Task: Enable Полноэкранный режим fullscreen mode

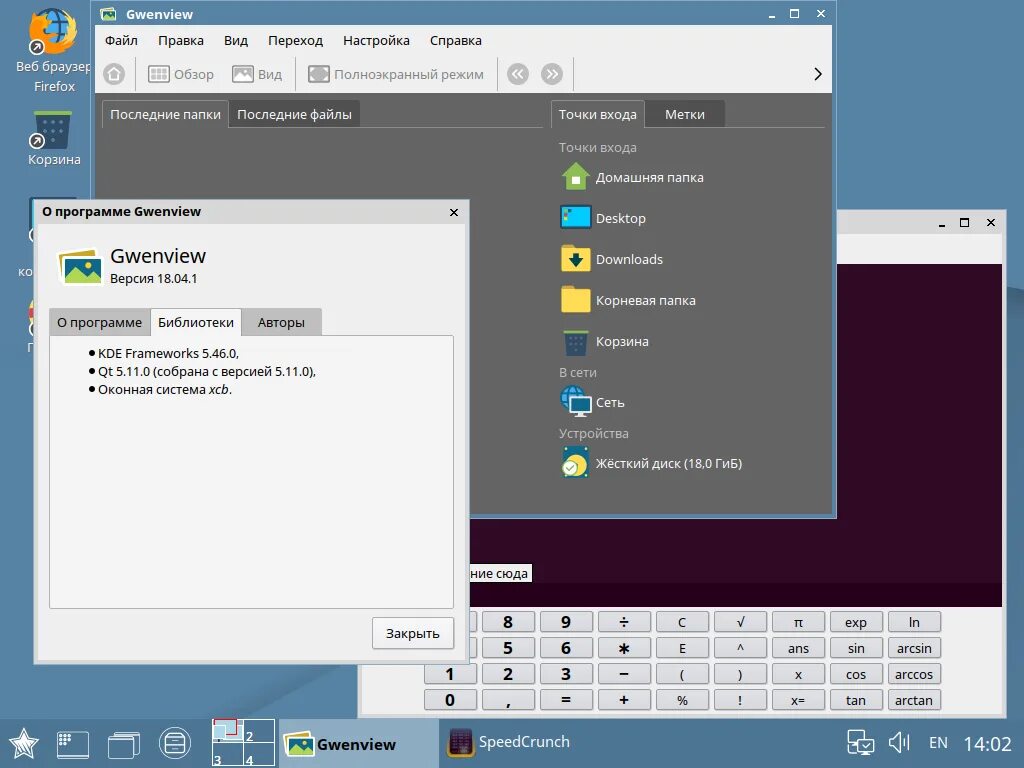Action: click(396, 74)
